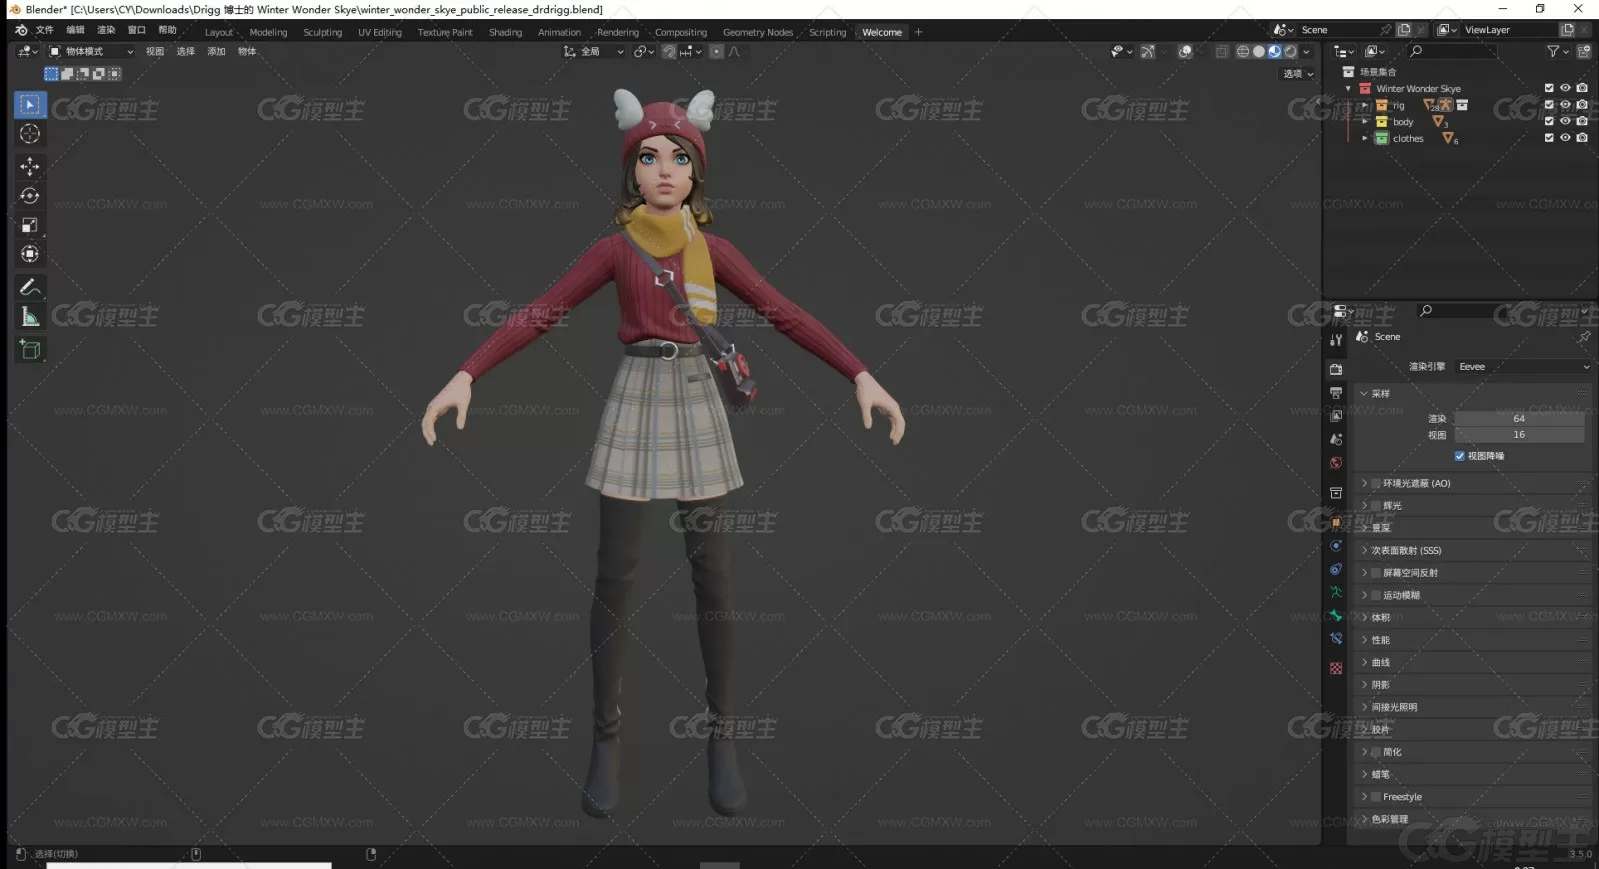This screenshot has width=1599, height=869.
Task: Open the View Layer properties tab
Action: point(1336,416)
